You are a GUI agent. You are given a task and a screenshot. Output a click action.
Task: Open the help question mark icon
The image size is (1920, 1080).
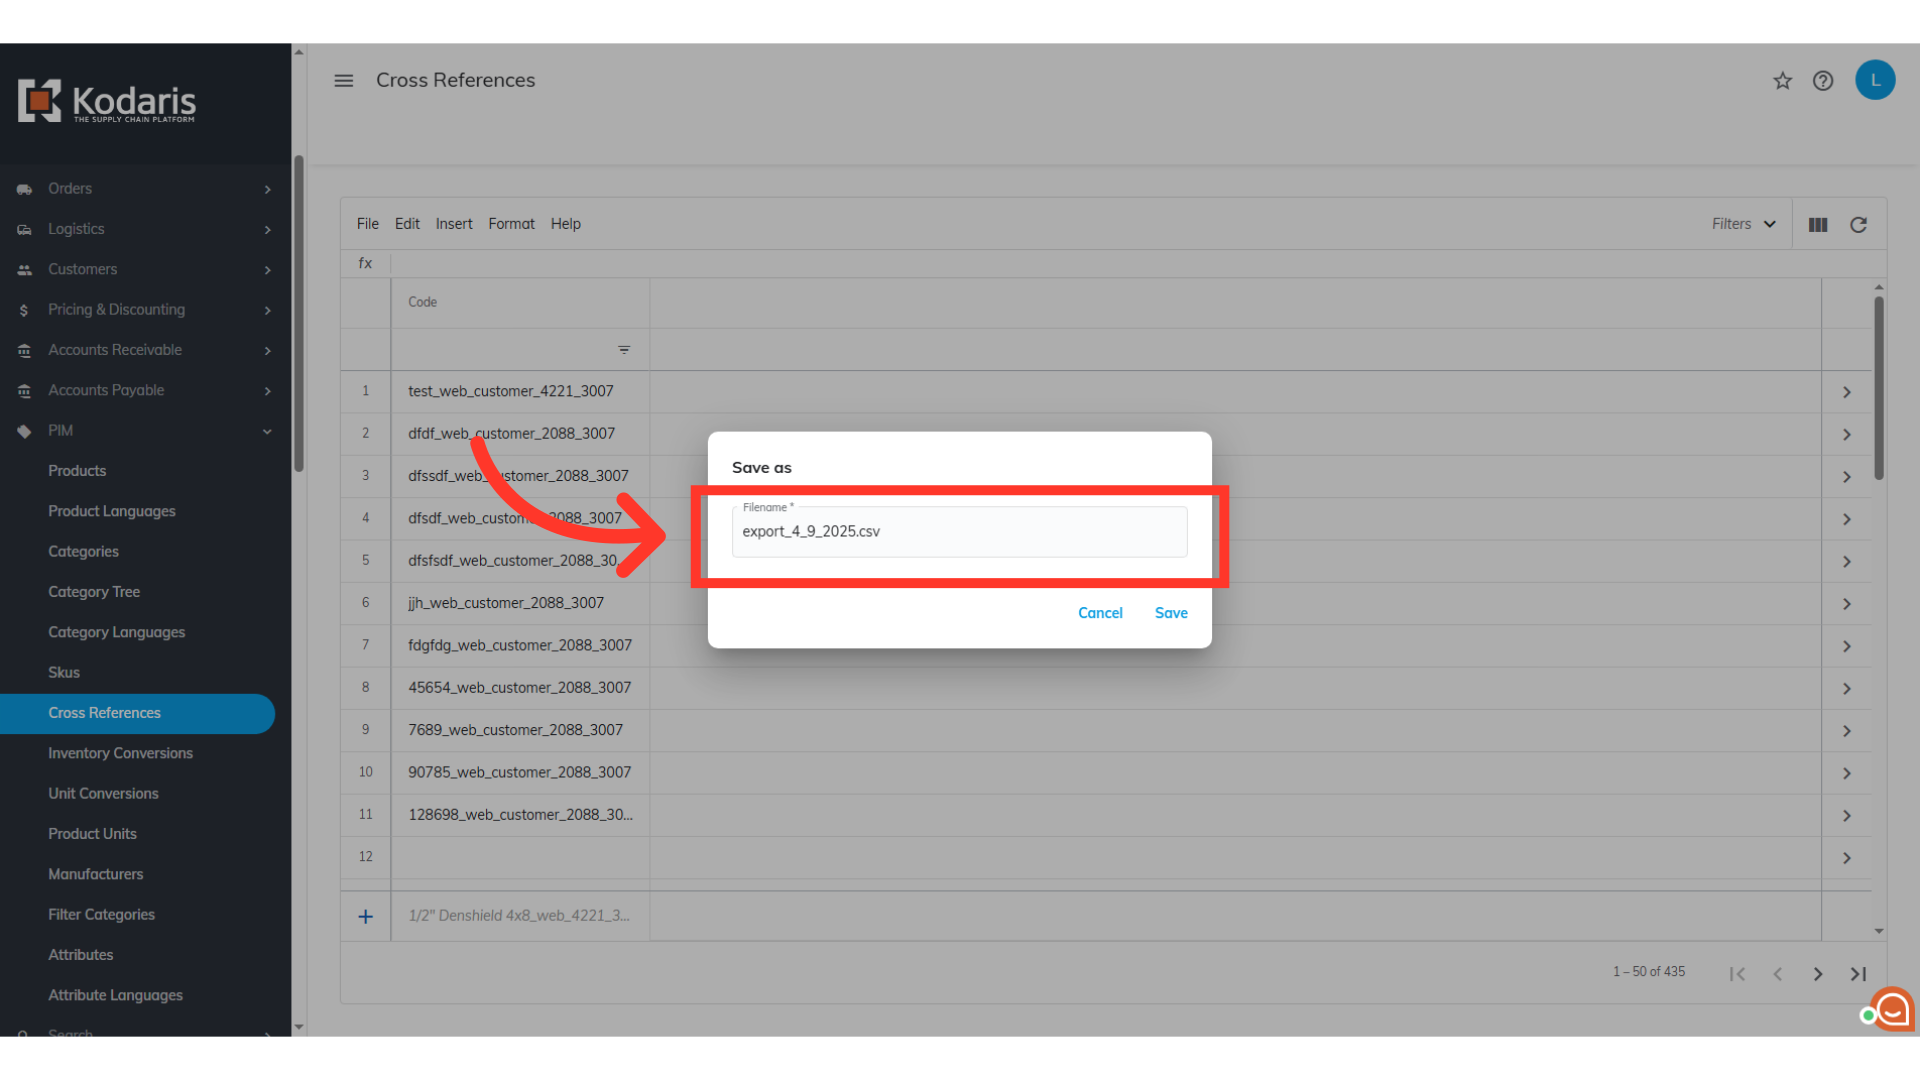1823,81
